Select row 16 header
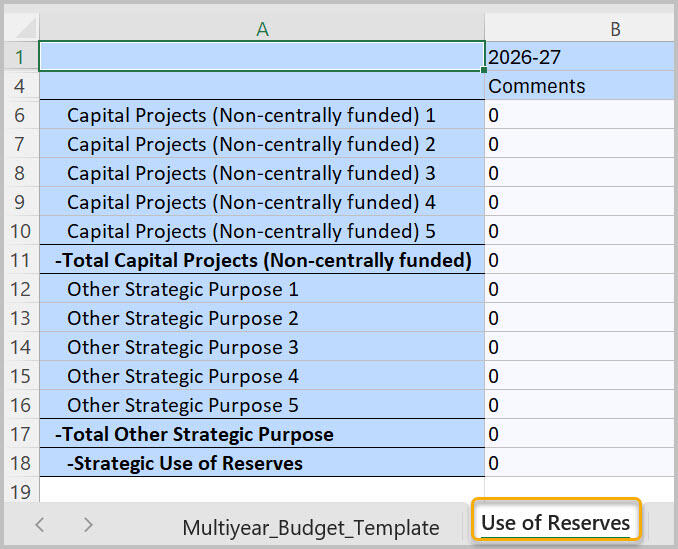The image size is (678, 549). [x=22, y=405]
